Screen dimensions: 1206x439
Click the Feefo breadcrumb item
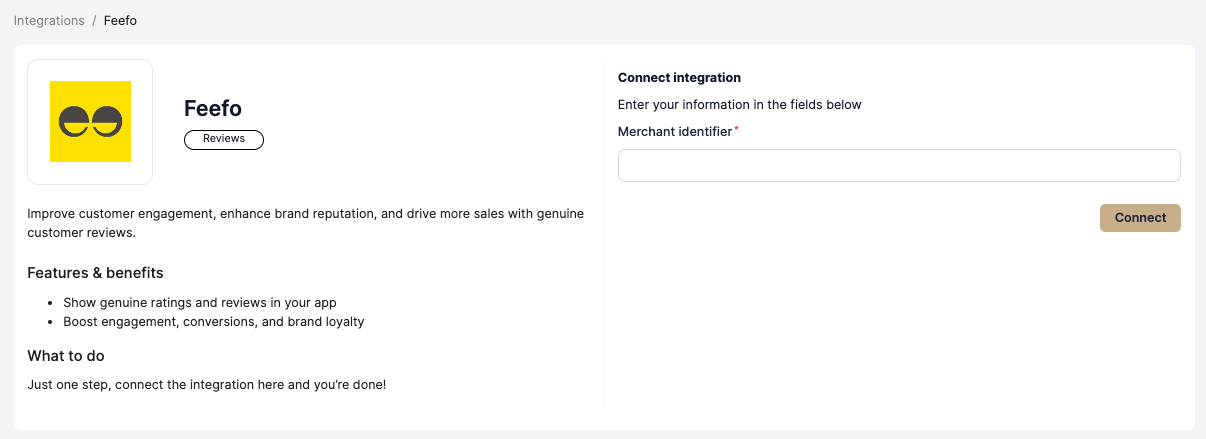pos(120,21)
